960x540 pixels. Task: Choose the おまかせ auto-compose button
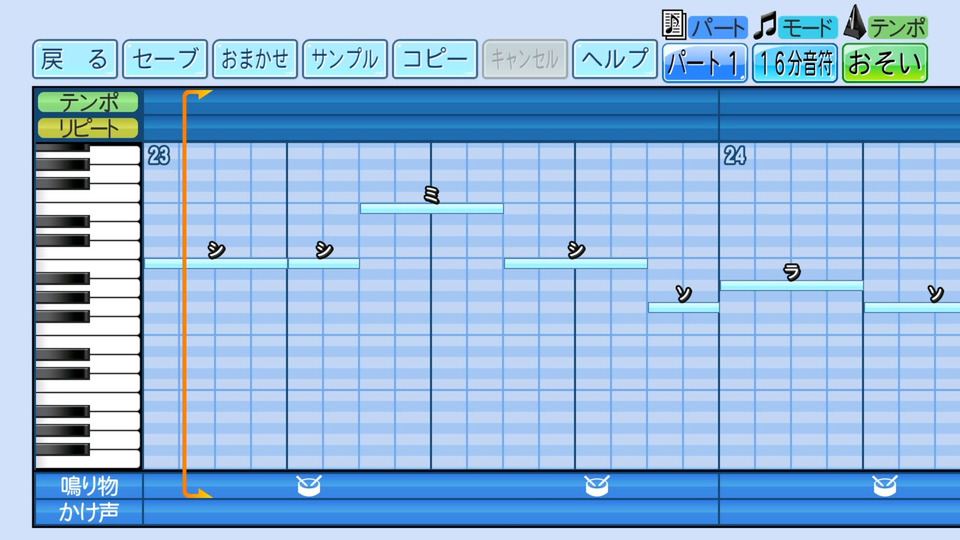coord(255,59)
